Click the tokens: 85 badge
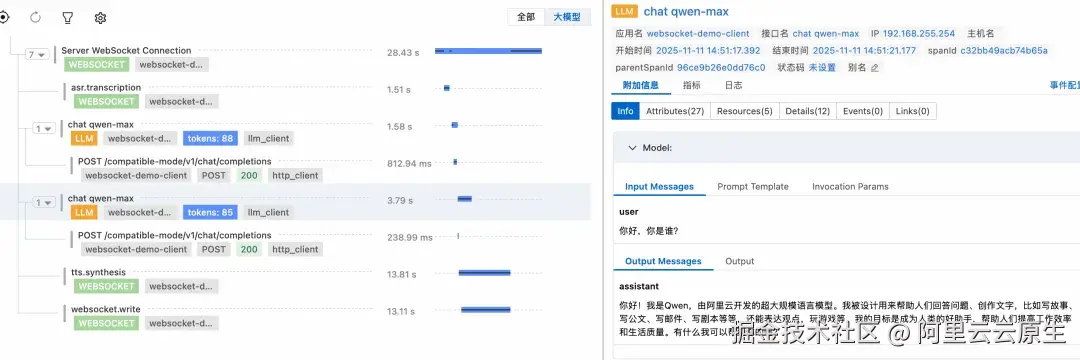The width and height of the screenshot is (1080, 360). pos(210,213)
